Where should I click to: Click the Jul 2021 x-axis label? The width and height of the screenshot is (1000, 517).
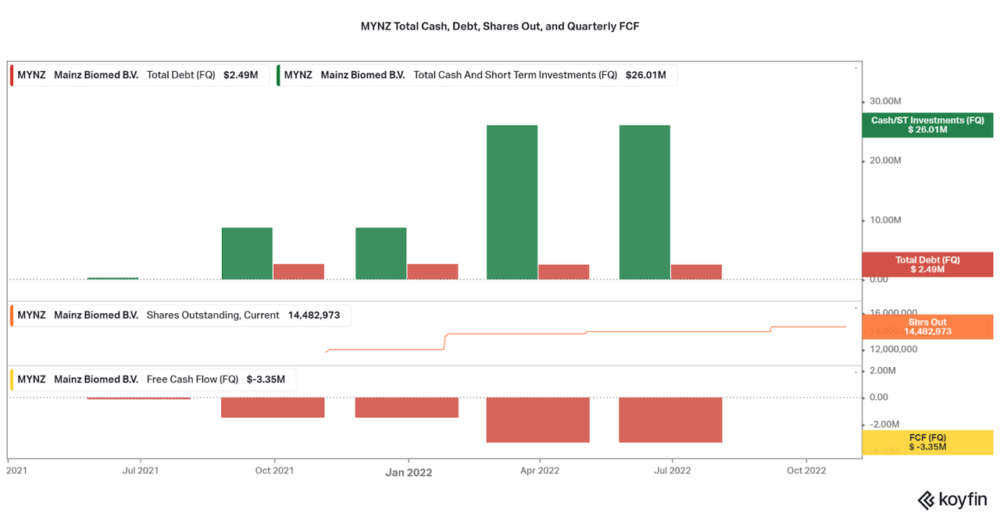(140, 472)
